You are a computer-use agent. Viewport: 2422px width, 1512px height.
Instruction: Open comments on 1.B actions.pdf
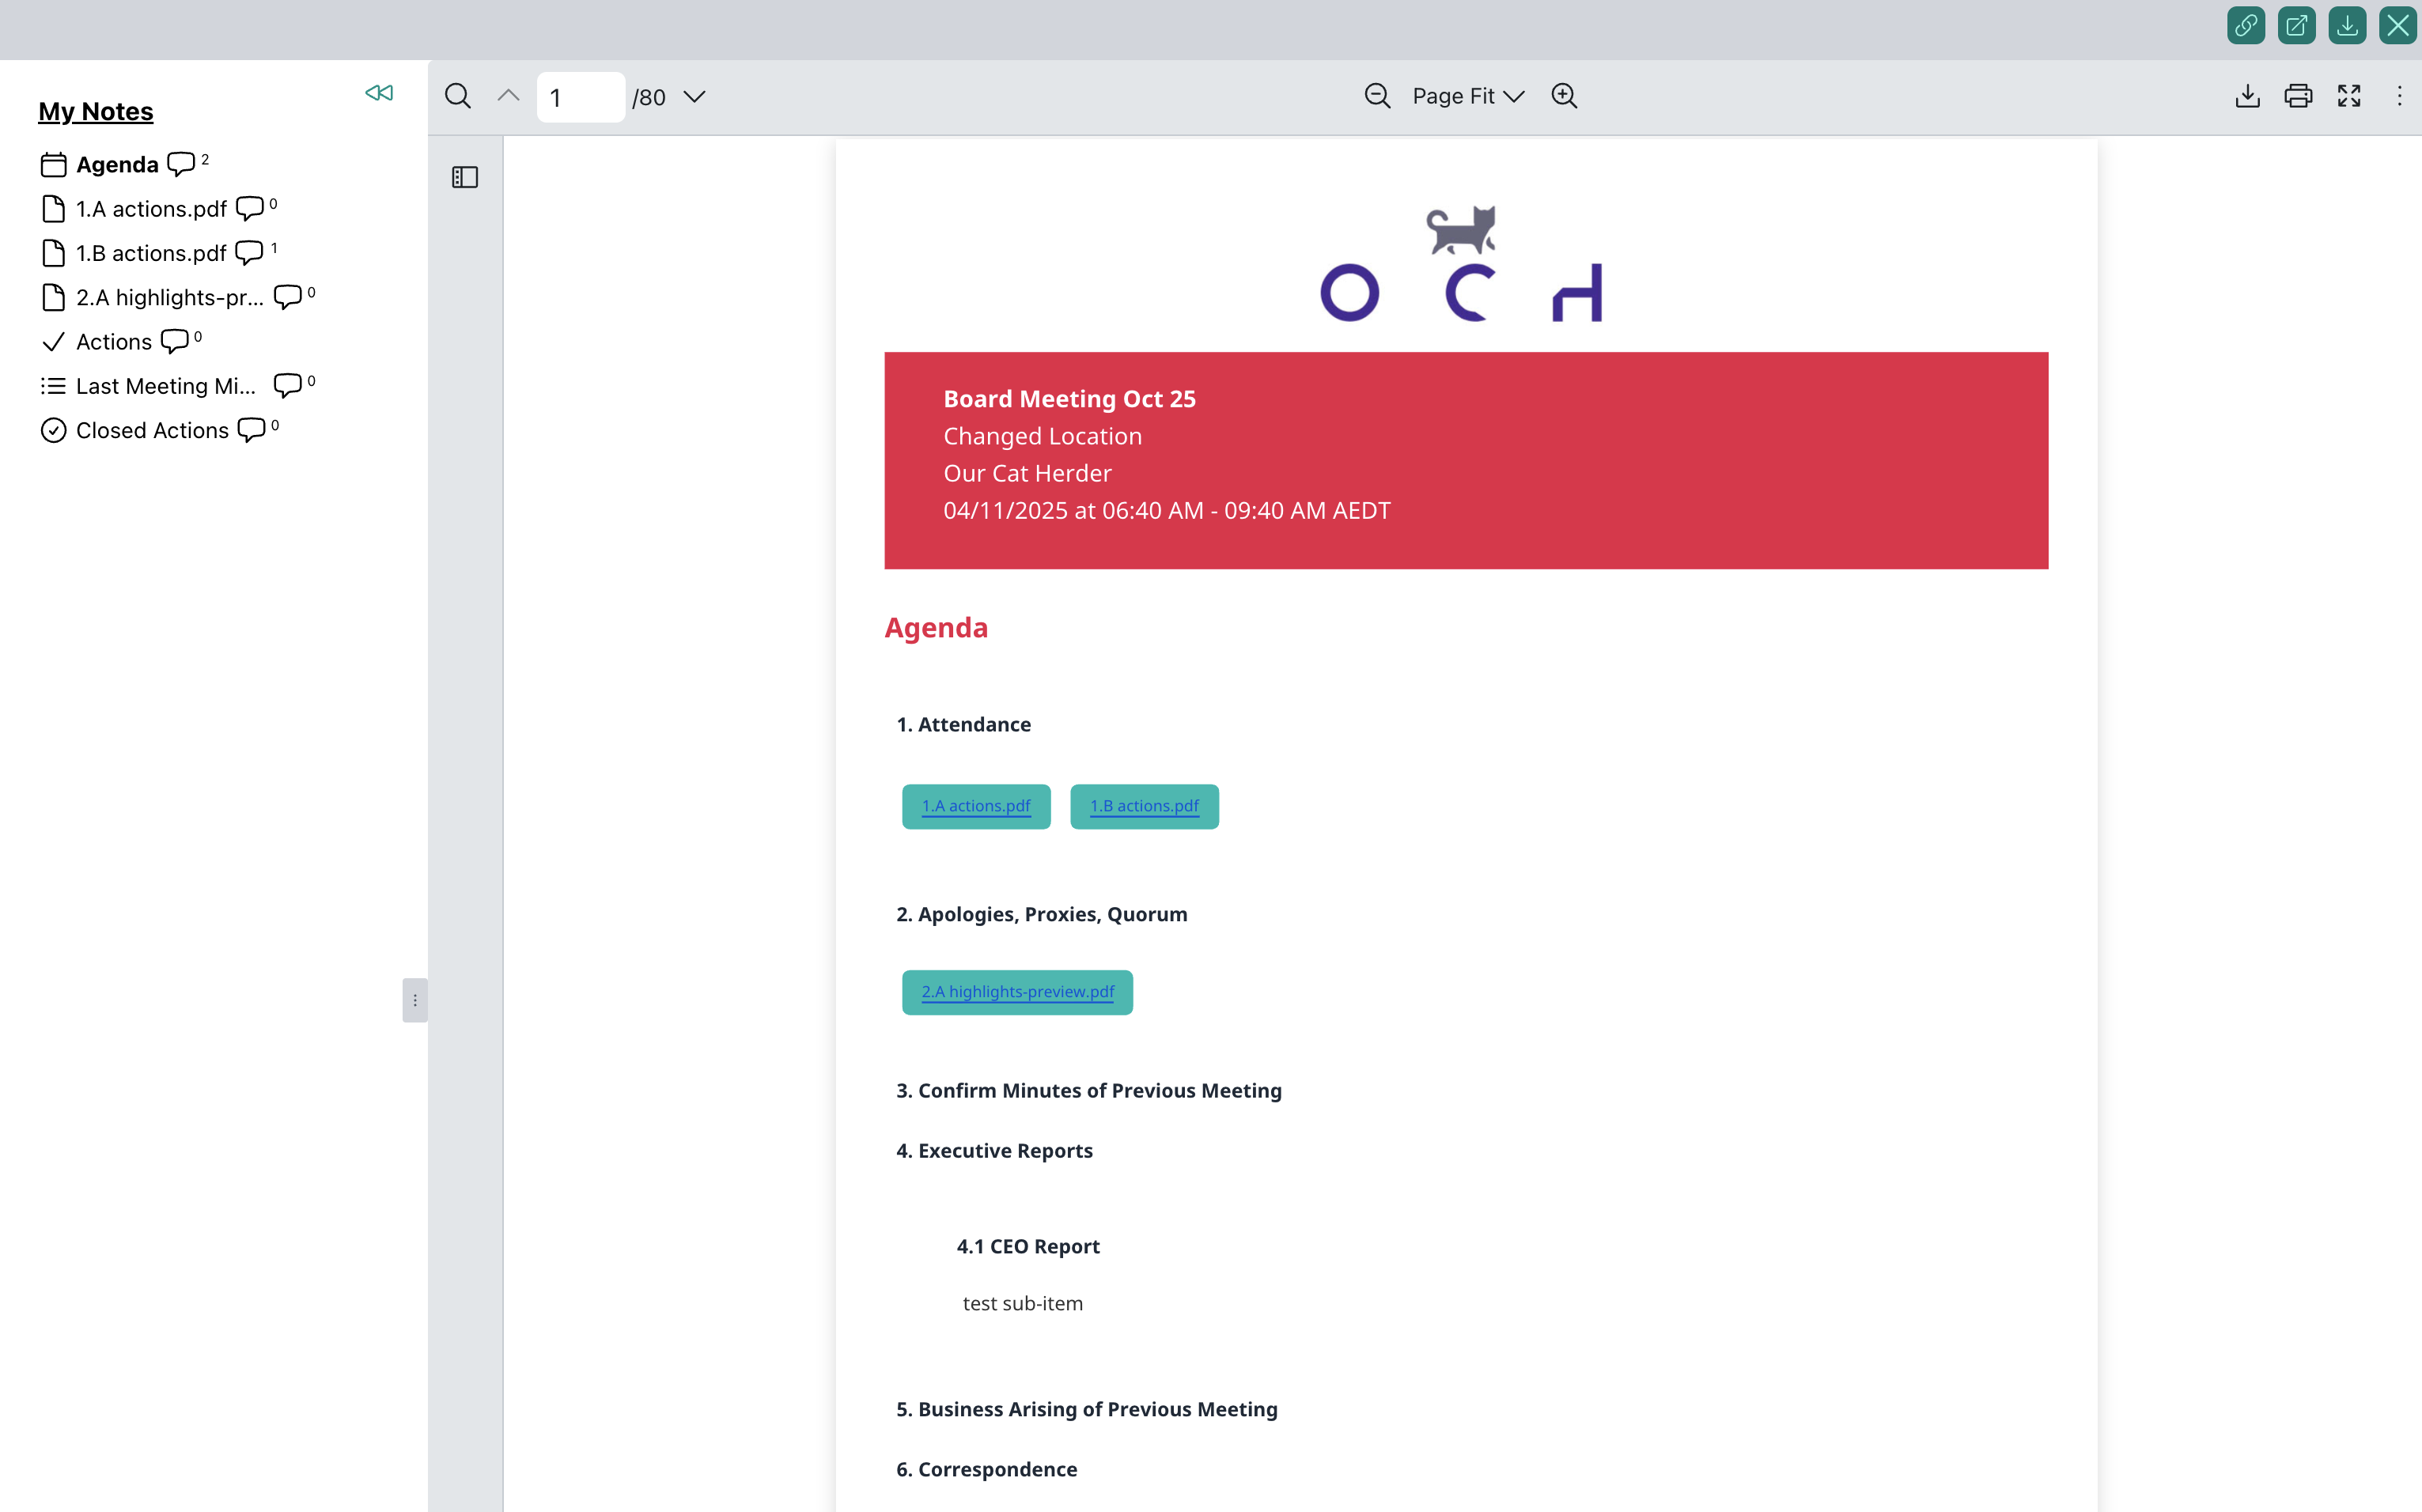point(249,253)
